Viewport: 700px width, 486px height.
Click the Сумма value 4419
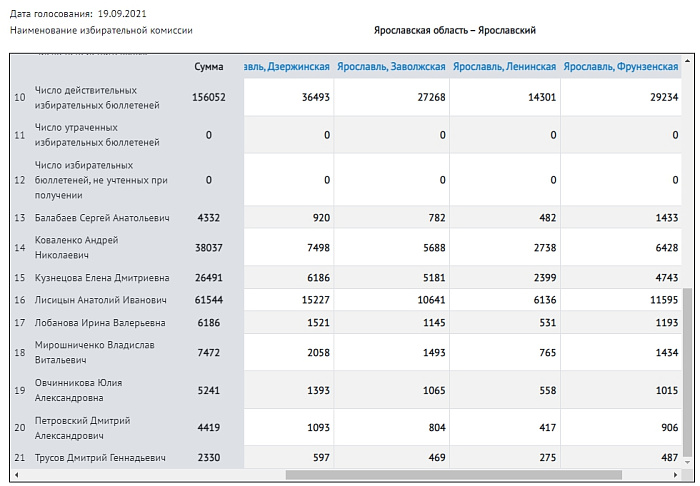click(208, 428)
